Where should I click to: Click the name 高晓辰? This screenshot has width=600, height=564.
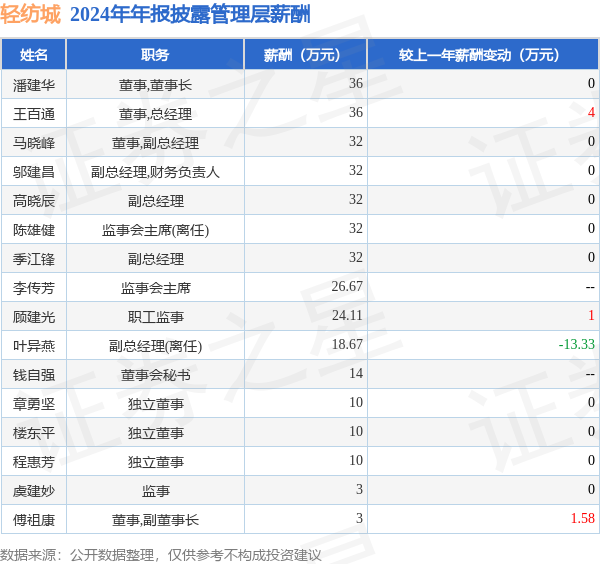(34, 201)
